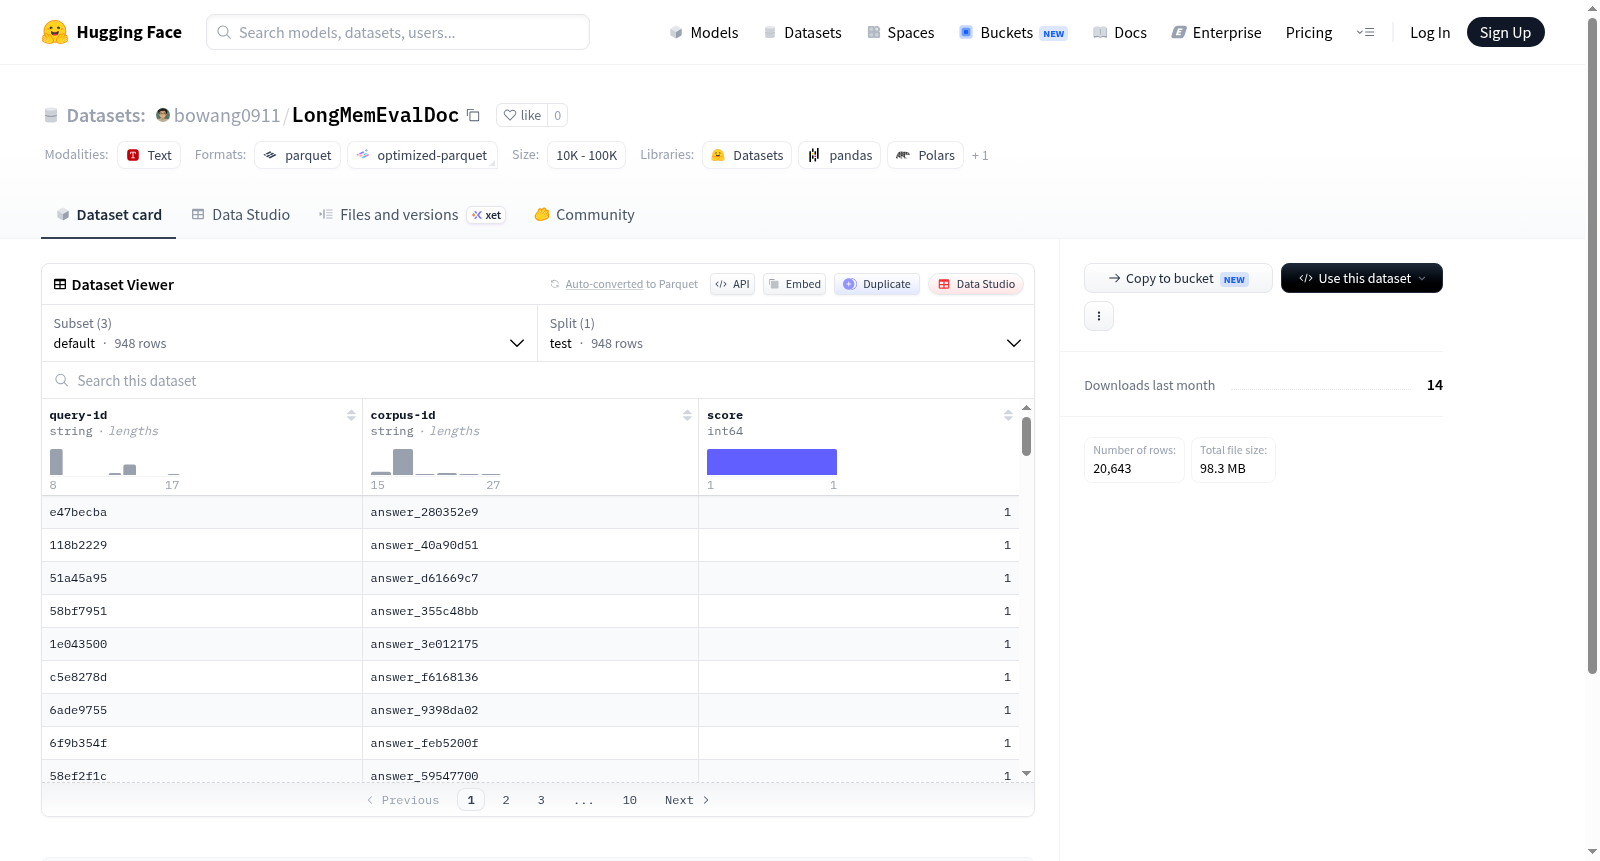The image size is (1600, 861).
Task: Select the row with query-id e47becba
Action: point(530,512)
